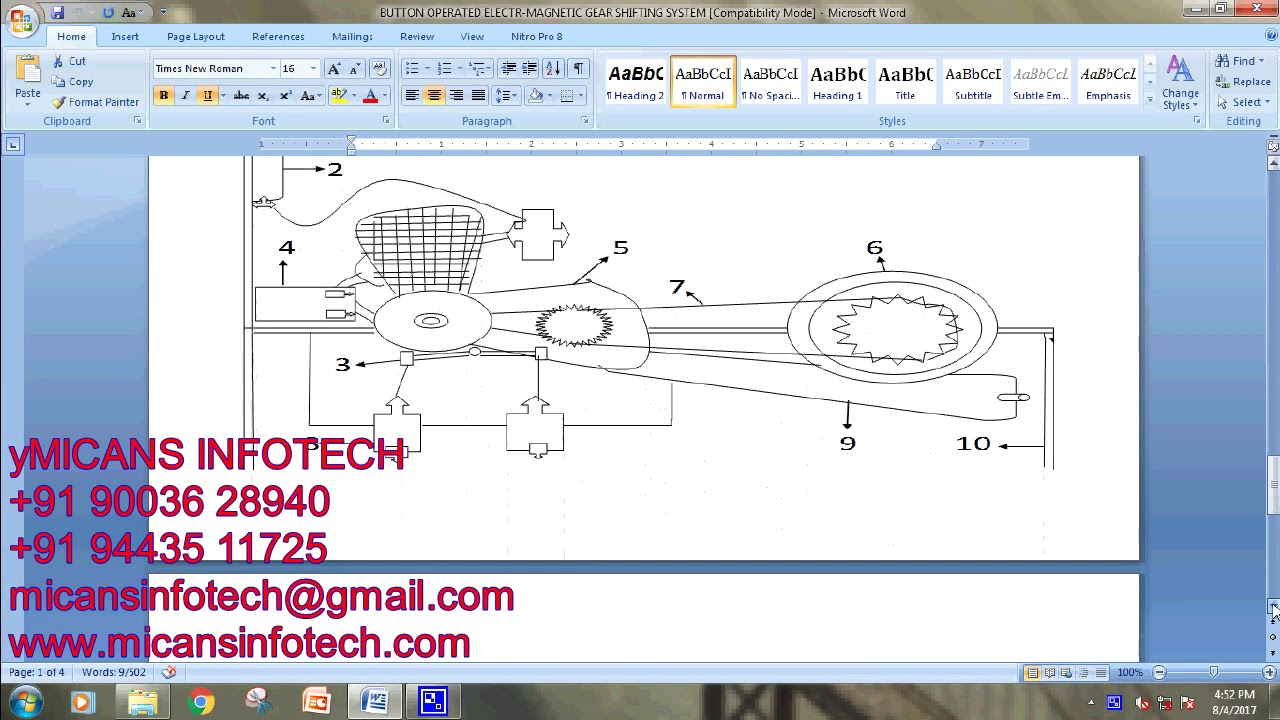Image resolution: width=1280 pixels, height=720 pixels.
Task: Increase paragraph indent
Action: pos(530,69)
